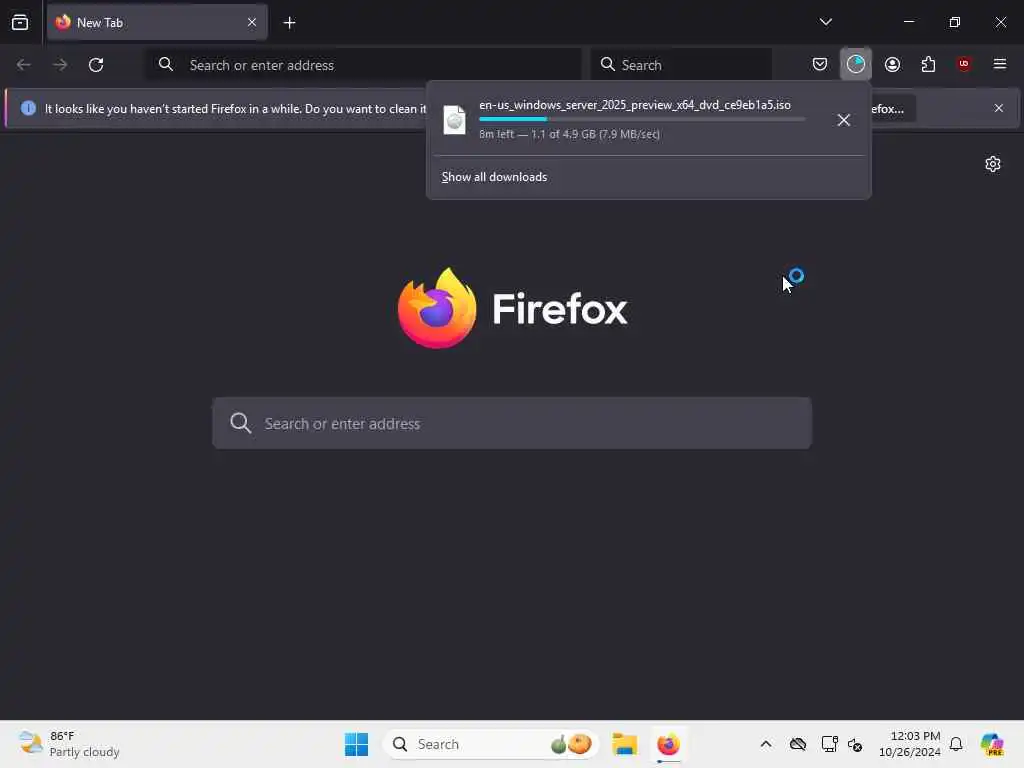Go back one page
This screenshot has width=1024, height=768.
click(x=24, y=65)
